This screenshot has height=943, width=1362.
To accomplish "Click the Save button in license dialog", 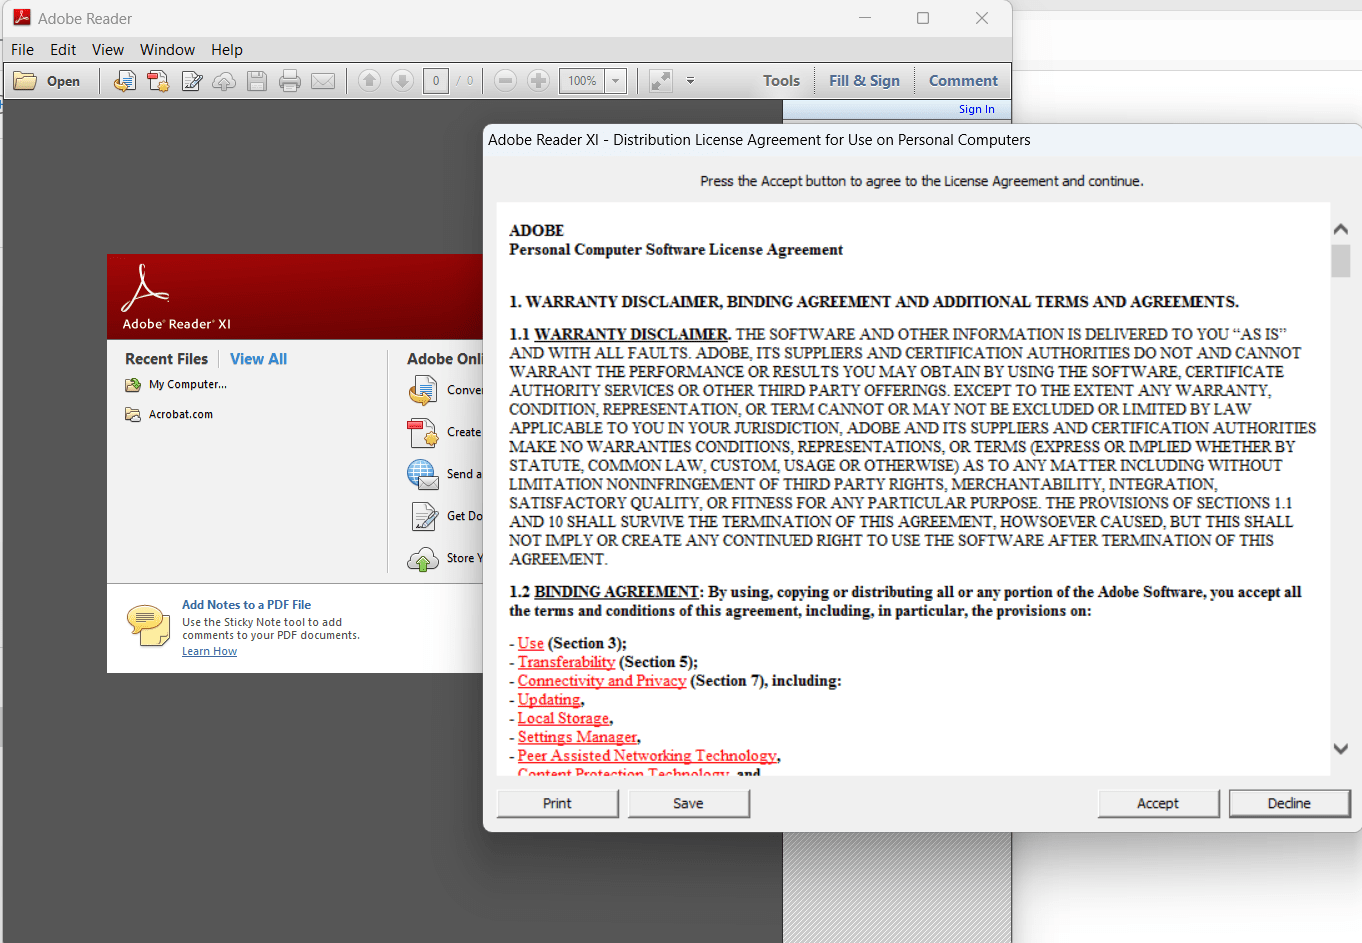I will tap(688, 803).
